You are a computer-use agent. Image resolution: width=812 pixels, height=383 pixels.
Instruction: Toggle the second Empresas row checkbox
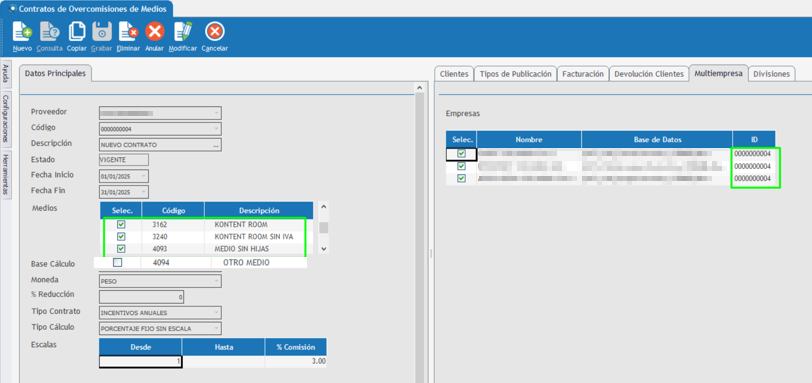tap(461, 166)
